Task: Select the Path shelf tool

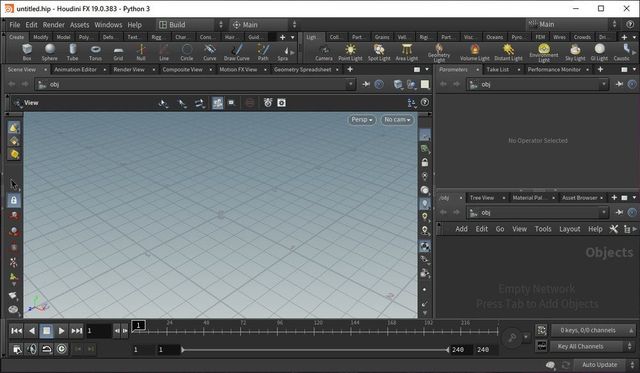Action: [x=263, y=52]
